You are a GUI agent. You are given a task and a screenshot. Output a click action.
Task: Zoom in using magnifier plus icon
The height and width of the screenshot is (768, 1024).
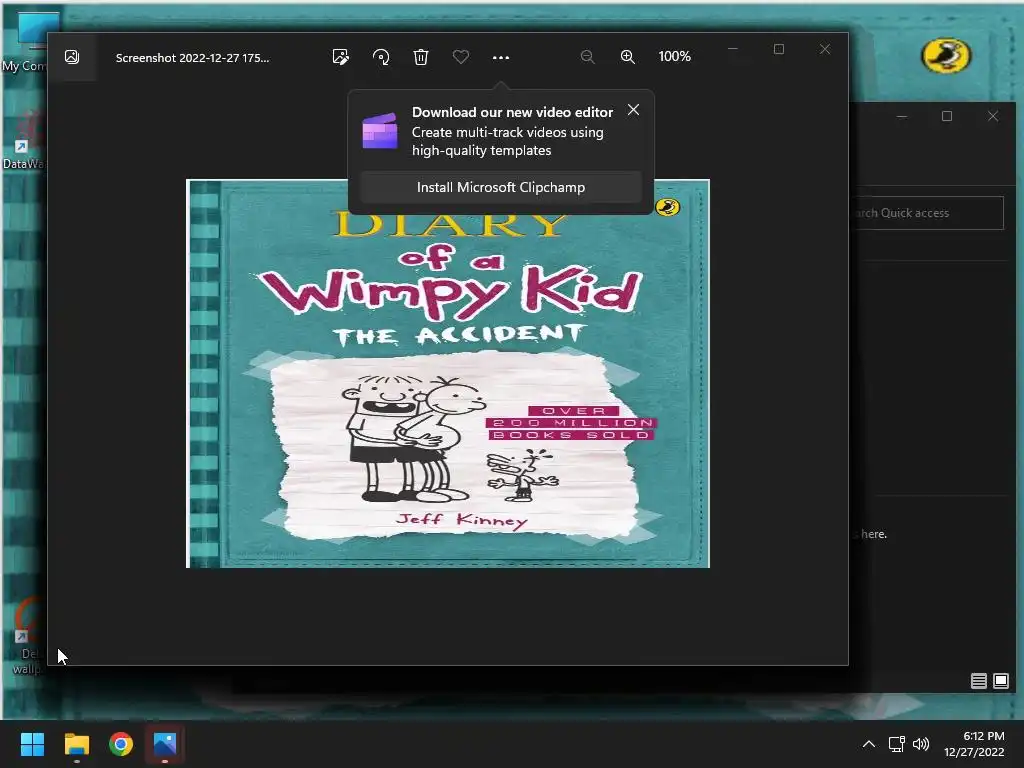[x=628, y=57]
